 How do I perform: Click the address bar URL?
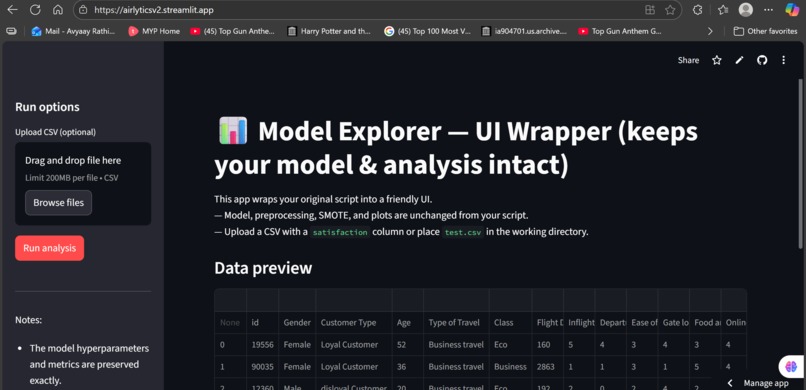154,10
